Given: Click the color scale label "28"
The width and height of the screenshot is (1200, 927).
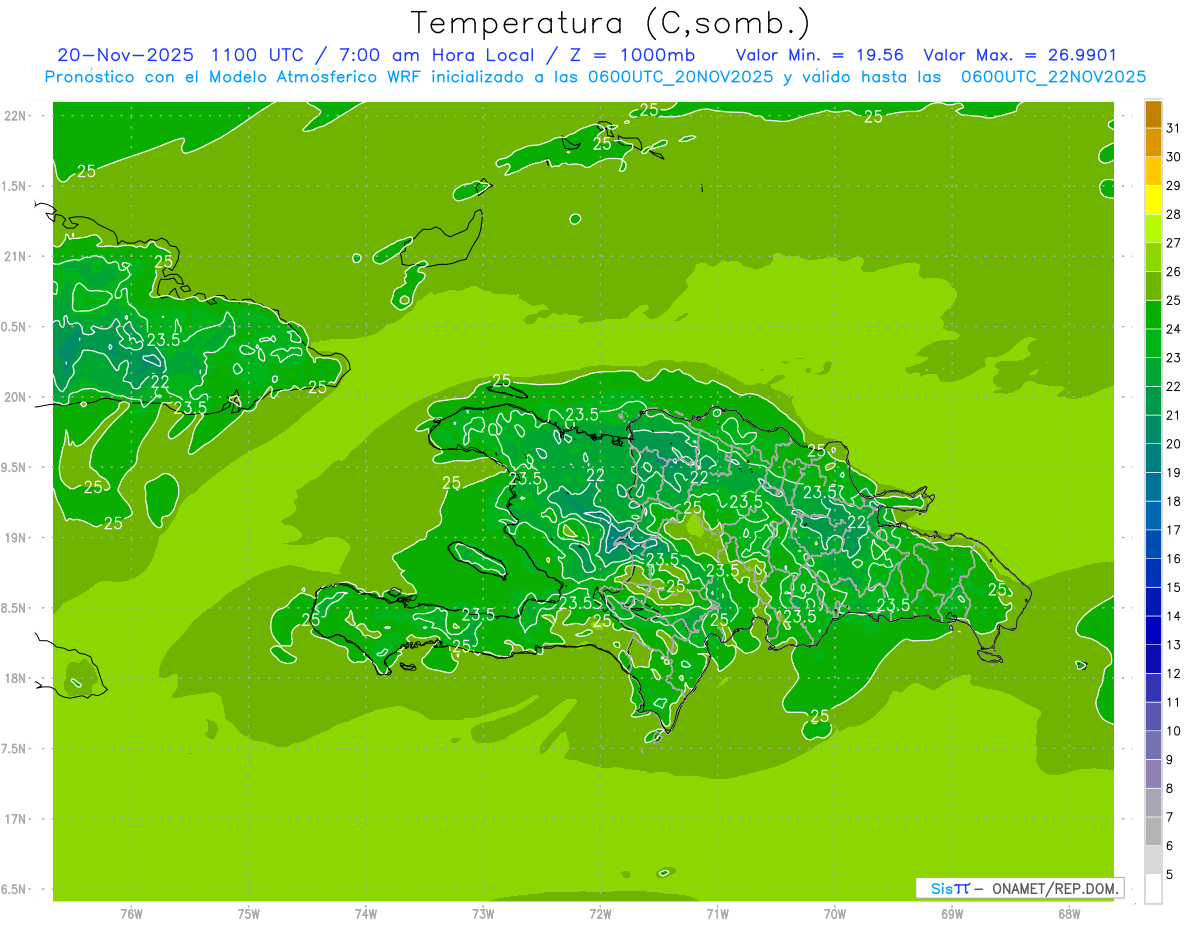Looking at the screenshot, I should [x=1174, y=214].
